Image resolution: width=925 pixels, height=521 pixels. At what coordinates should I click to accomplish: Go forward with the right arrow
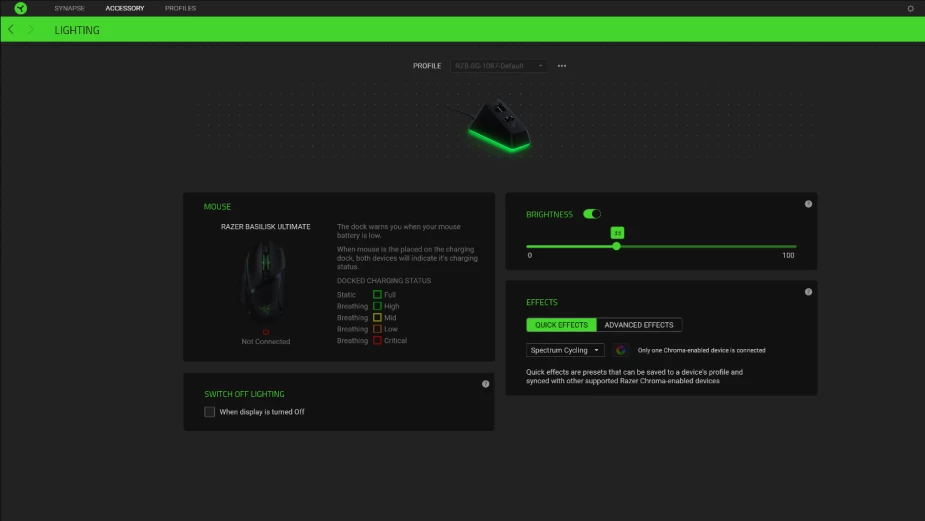(x=31, y=30)
